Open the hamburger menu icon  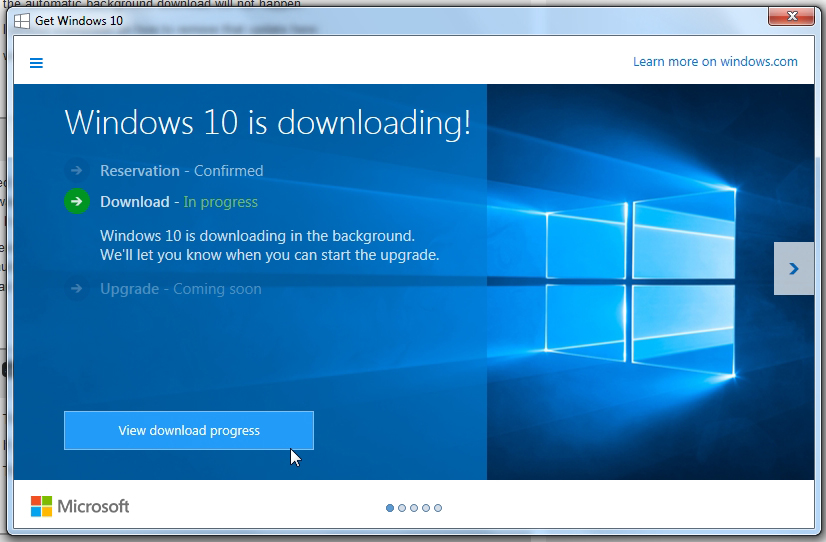coord(36,63)
